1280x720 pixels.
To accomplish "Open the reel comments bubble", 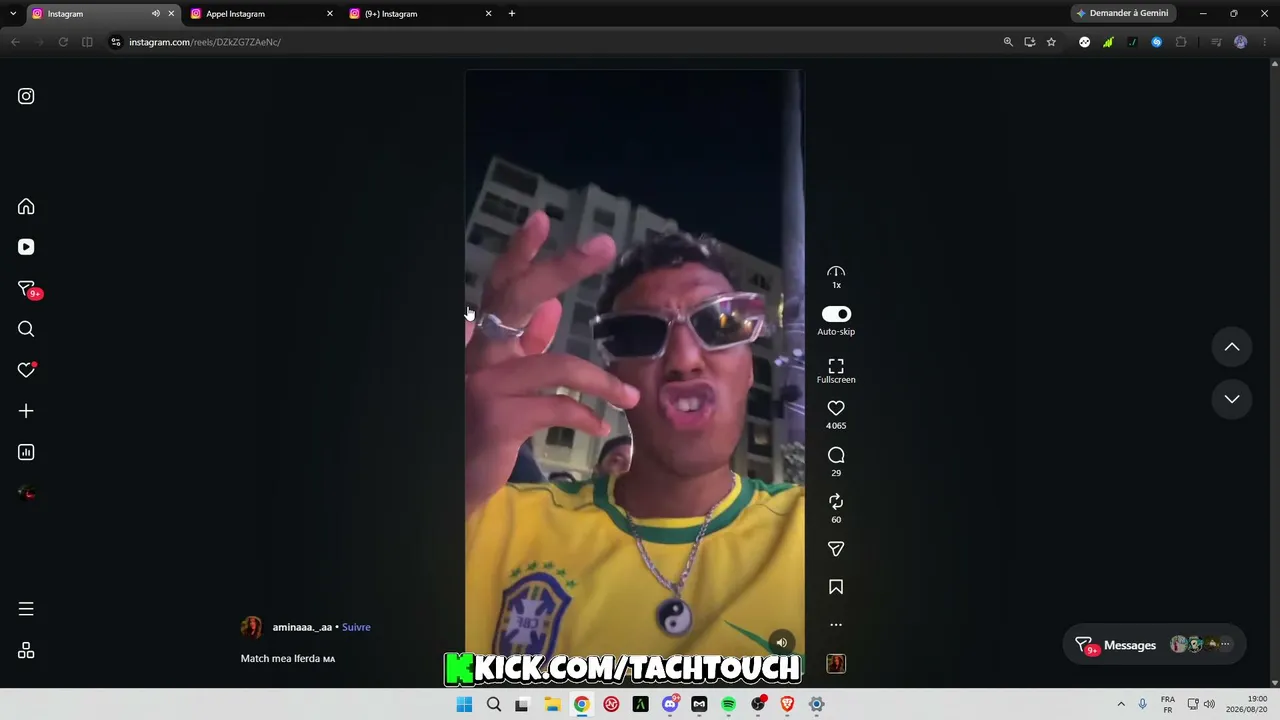I will click(836, 455).
